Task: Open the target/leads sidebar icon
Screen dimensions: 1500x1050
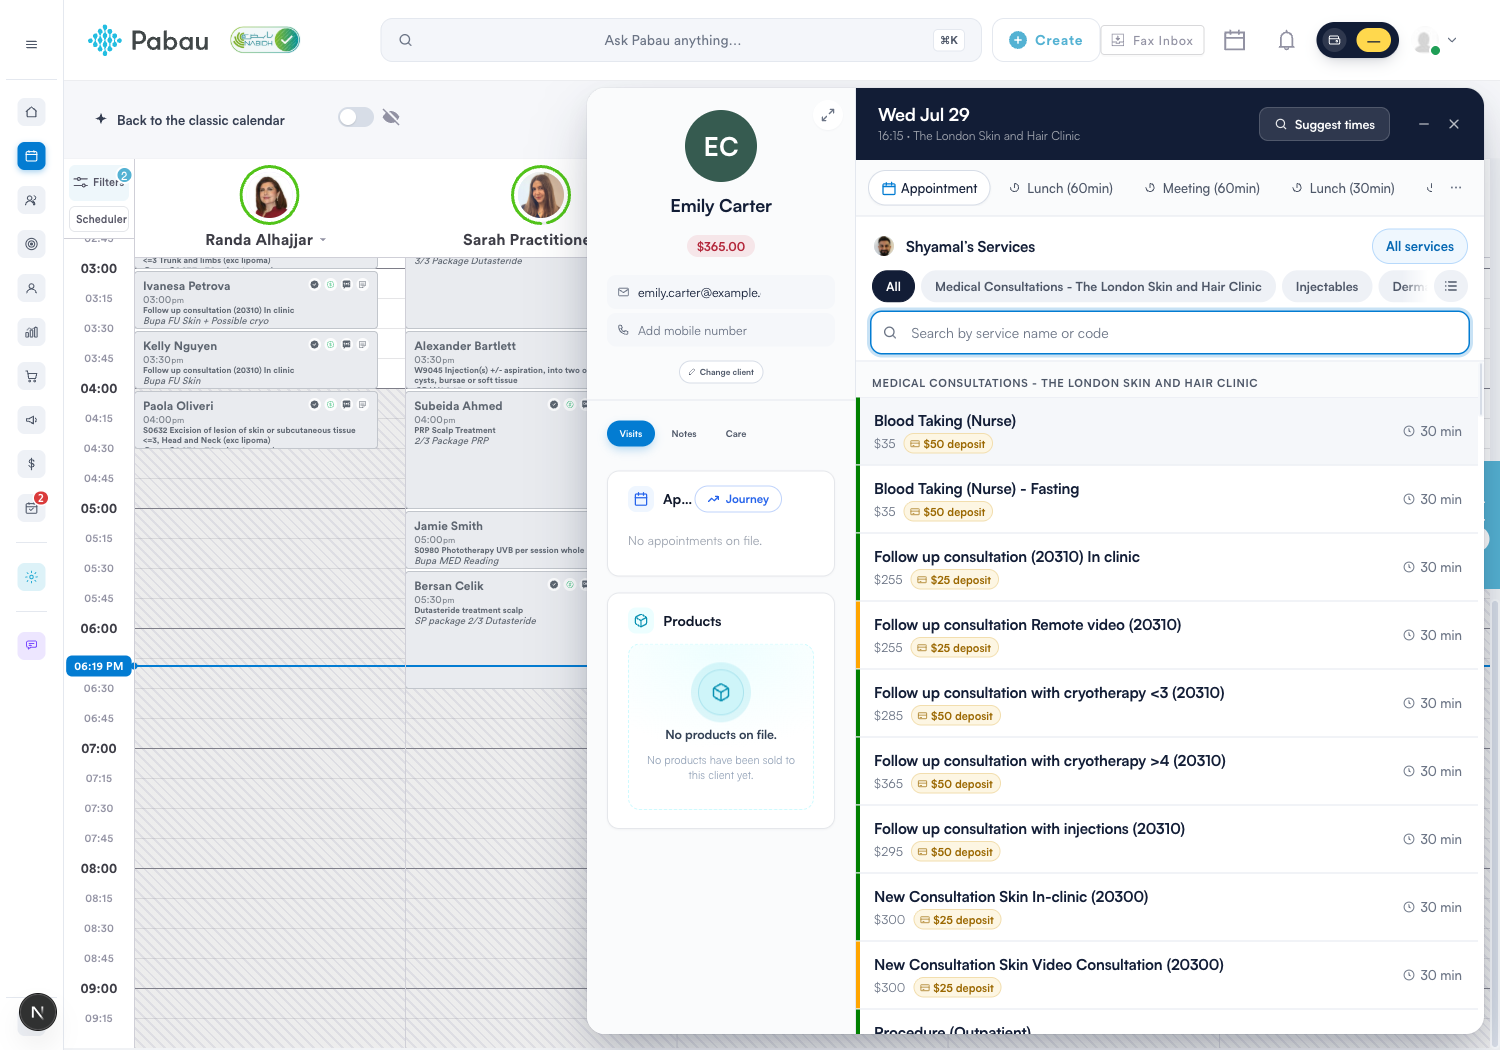Action: (x=31, y=244)
